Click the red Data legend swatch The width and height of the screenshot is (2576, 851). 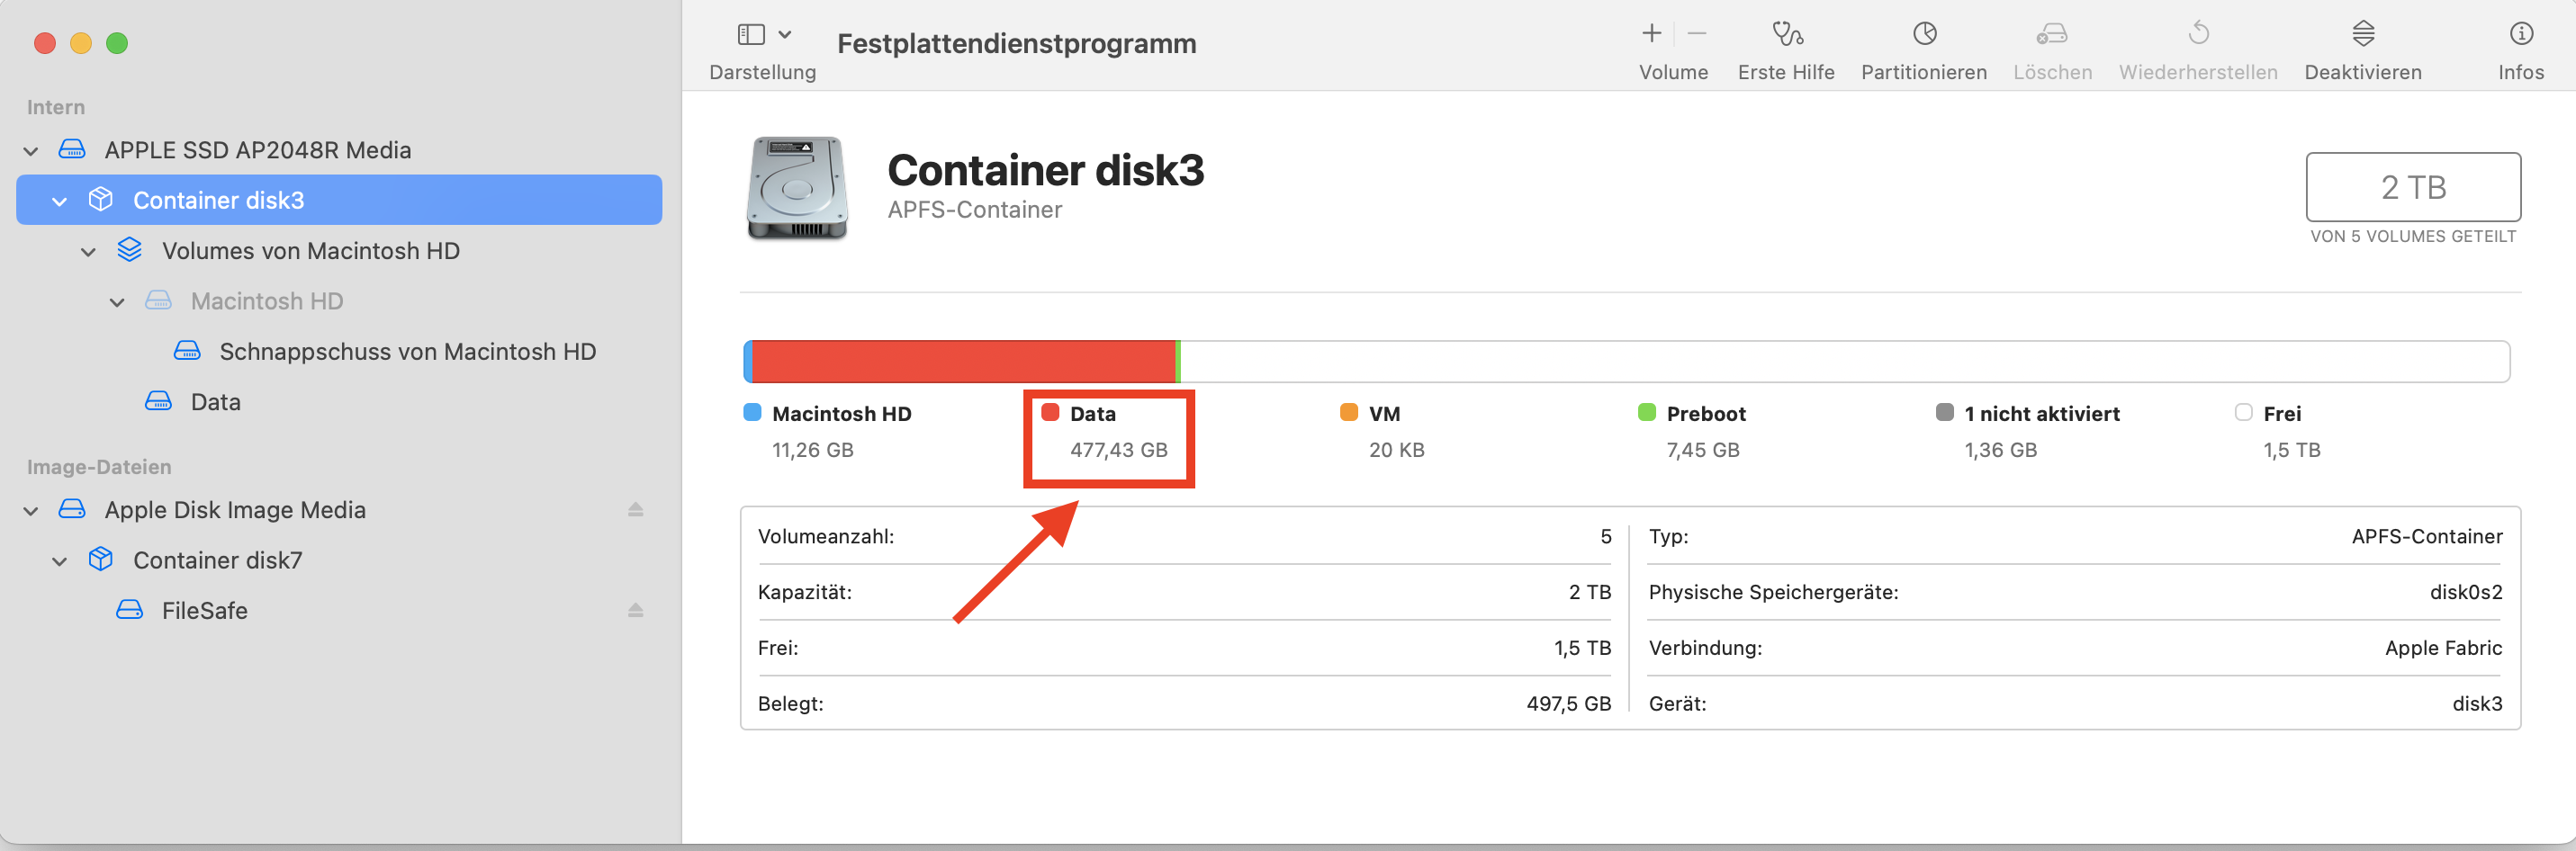pyautogui.click(x=1050, y=413)
